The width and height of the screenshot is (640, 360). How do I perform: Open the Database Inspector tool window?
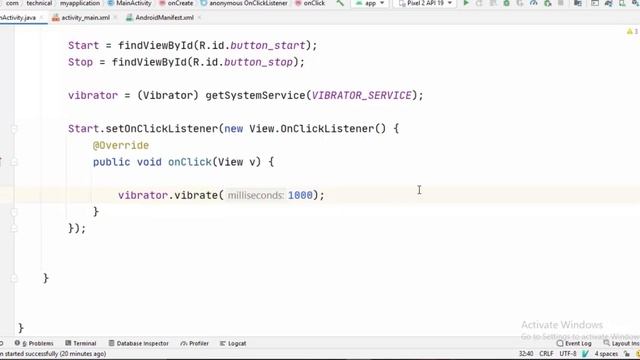coord(138,343)
